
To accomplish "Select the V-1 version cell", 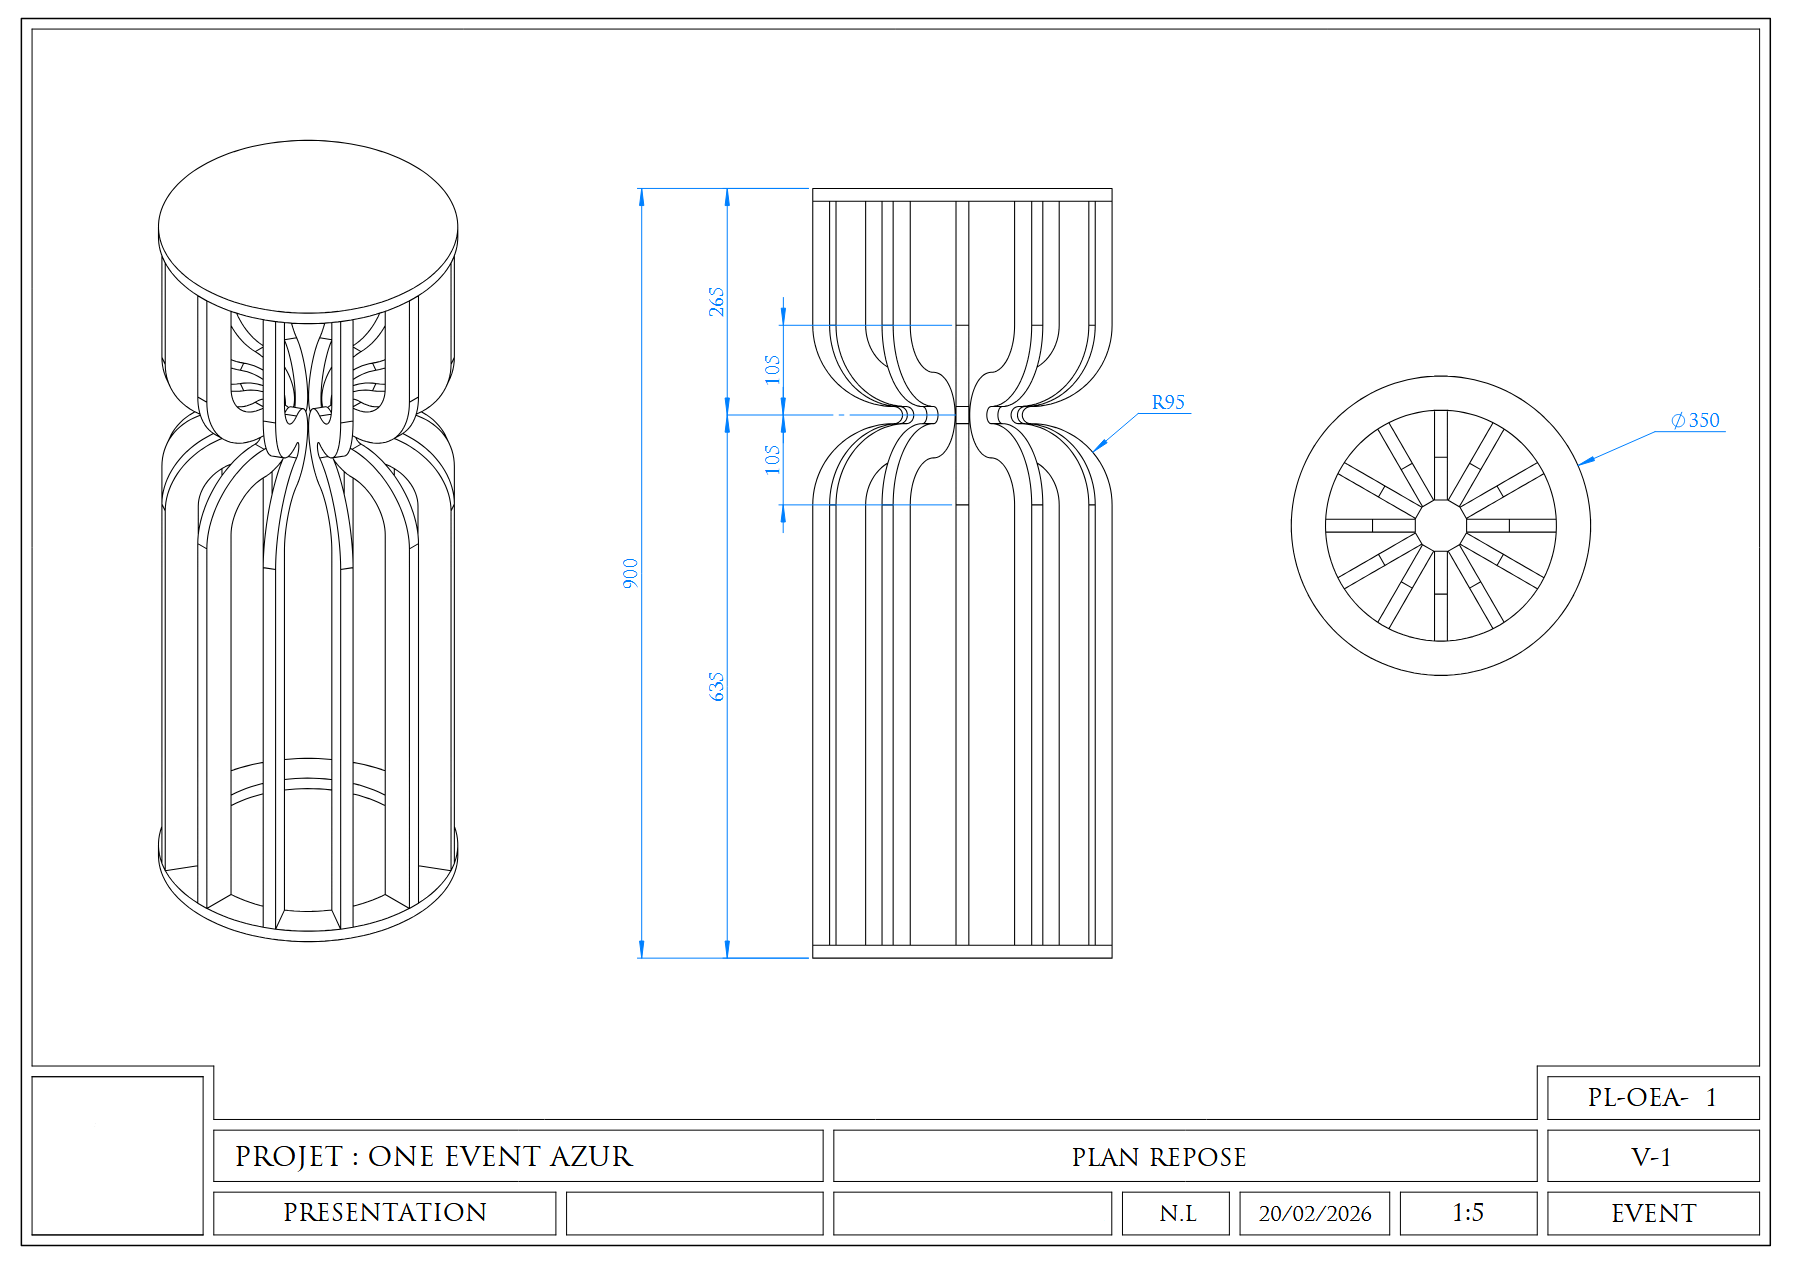I will [1652, 1156].
